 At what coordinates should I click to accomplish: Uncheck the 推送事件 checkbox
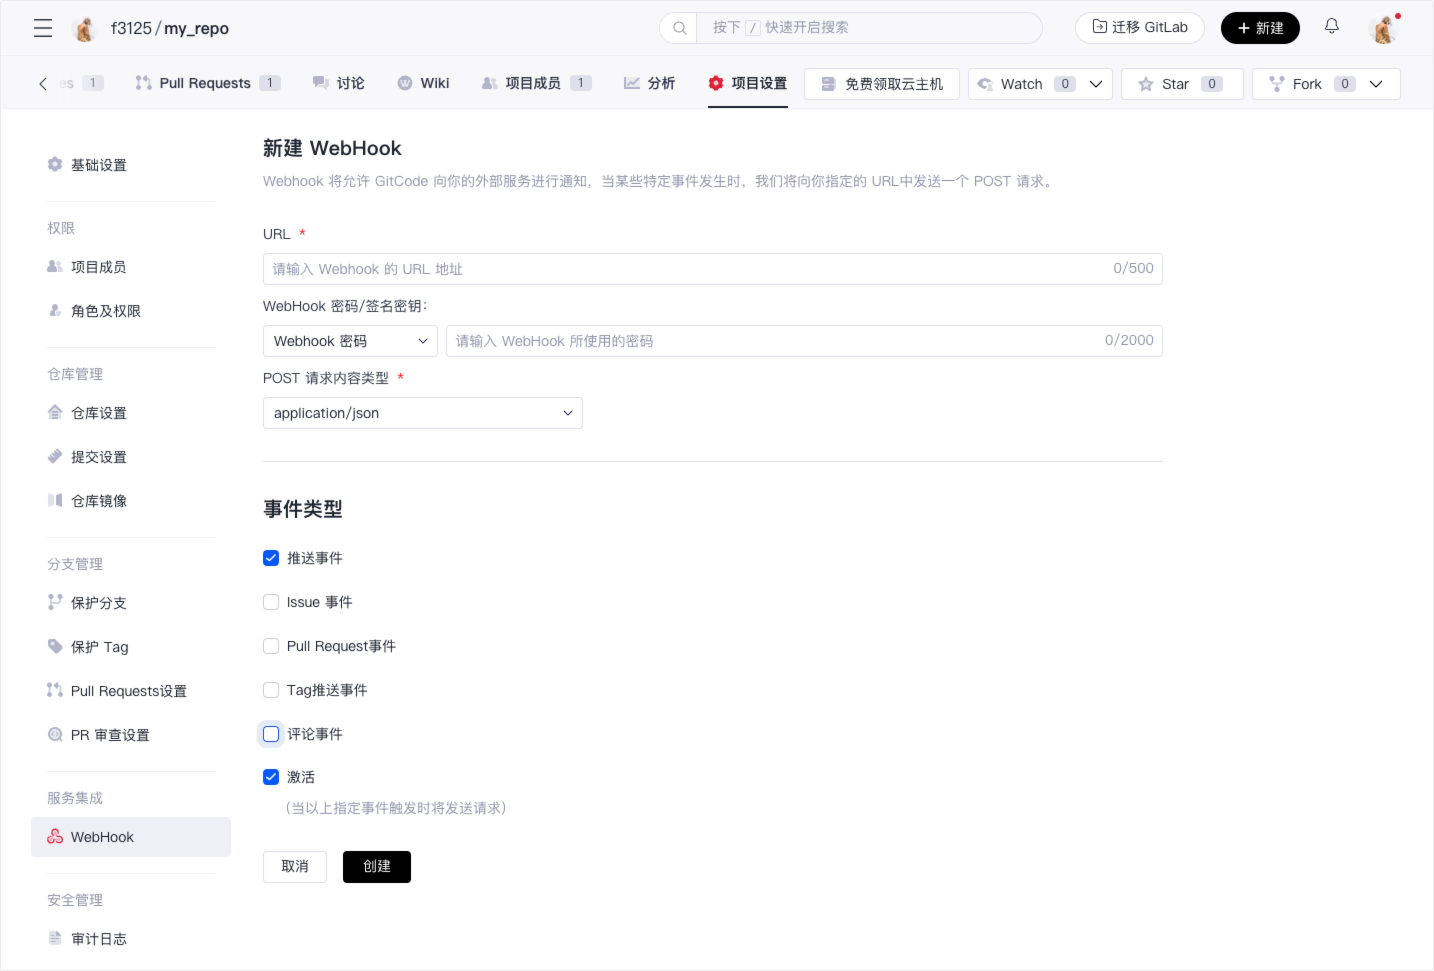coord(271,558)
